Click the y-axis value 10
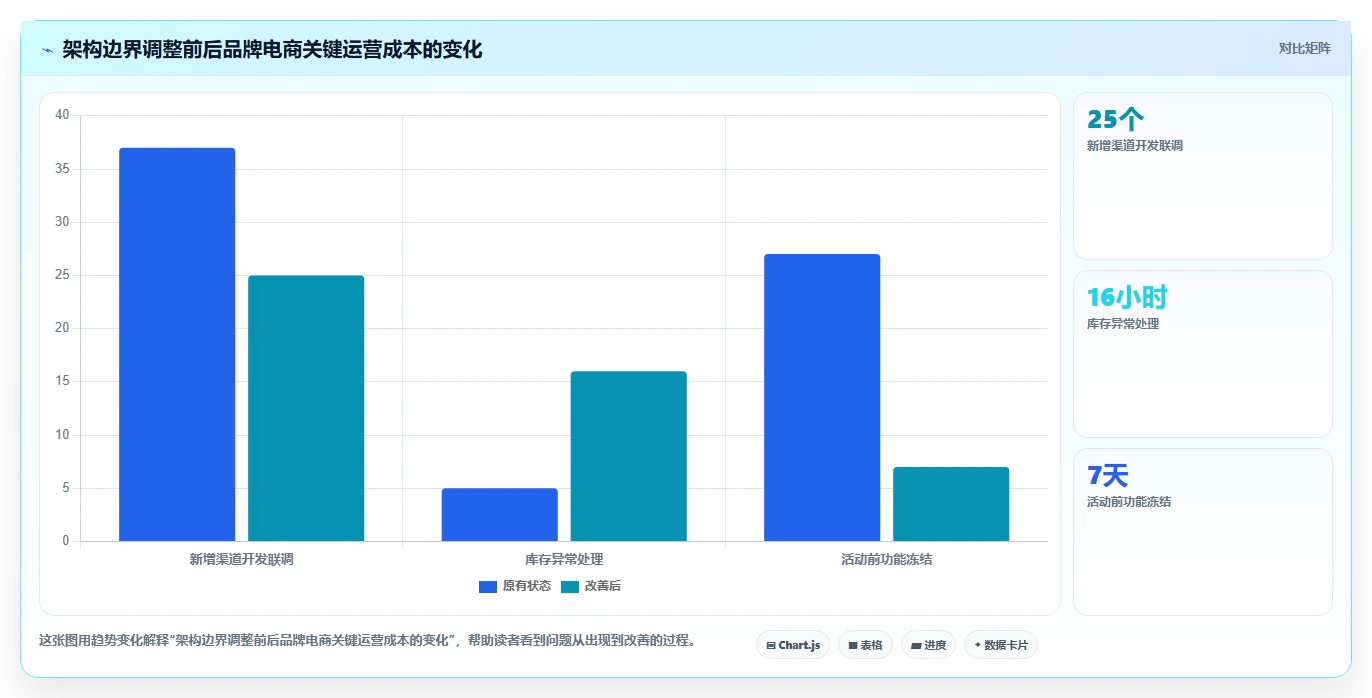The width and height of the screenshot is (1372, 698). (x=62, y=435)
